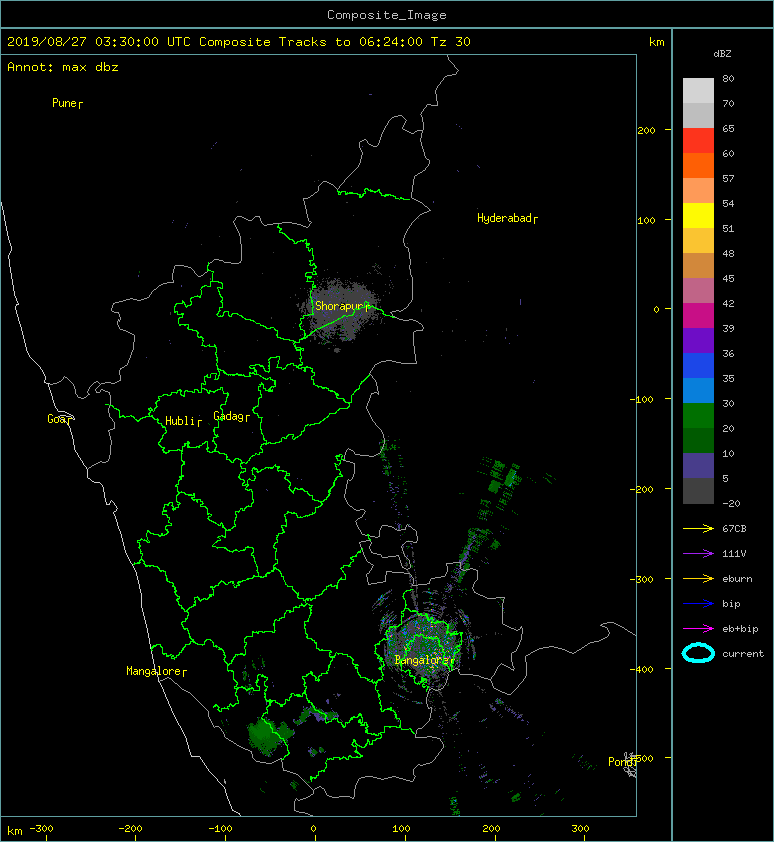Click the 'Annot: max dbz' annotation label
The image size is (774, 842).
coord(63,67)
